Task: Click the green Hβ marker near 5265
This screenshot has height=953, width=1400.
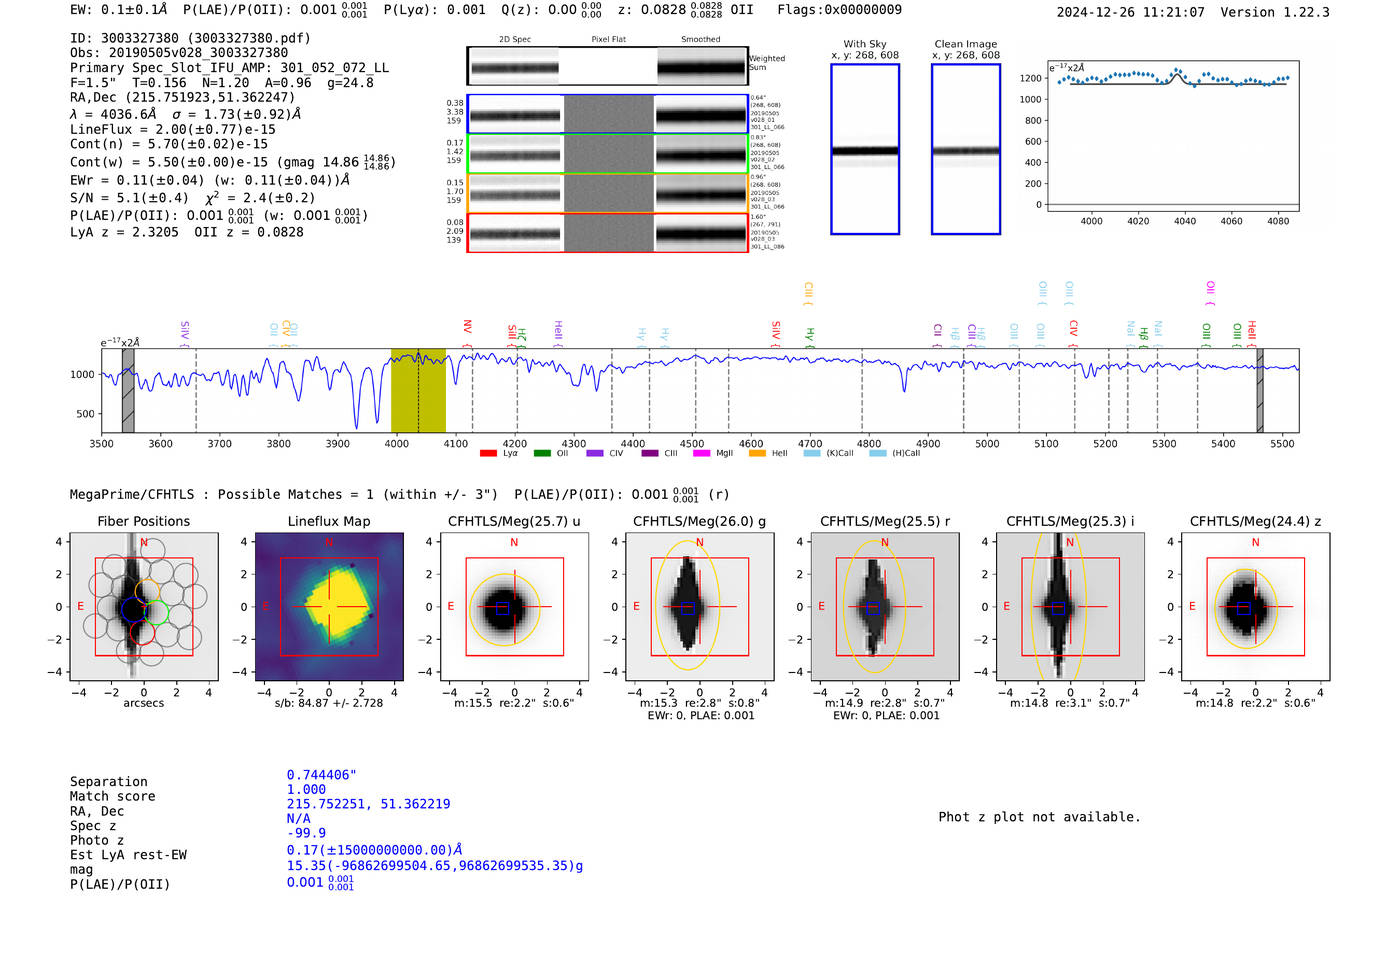Action: tap(1144, 337)
